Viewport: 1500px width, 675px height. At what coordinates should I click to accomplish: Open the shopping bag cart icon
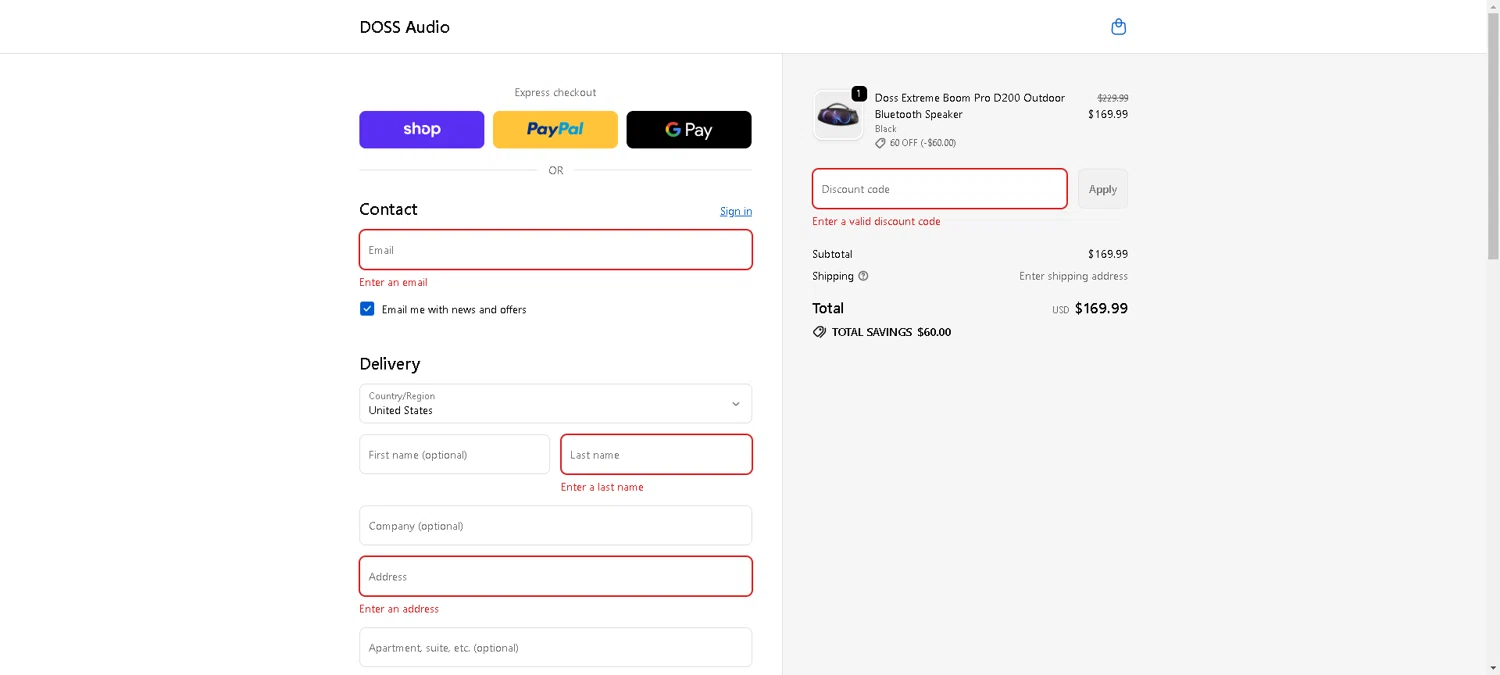[x=1119, y=27]
